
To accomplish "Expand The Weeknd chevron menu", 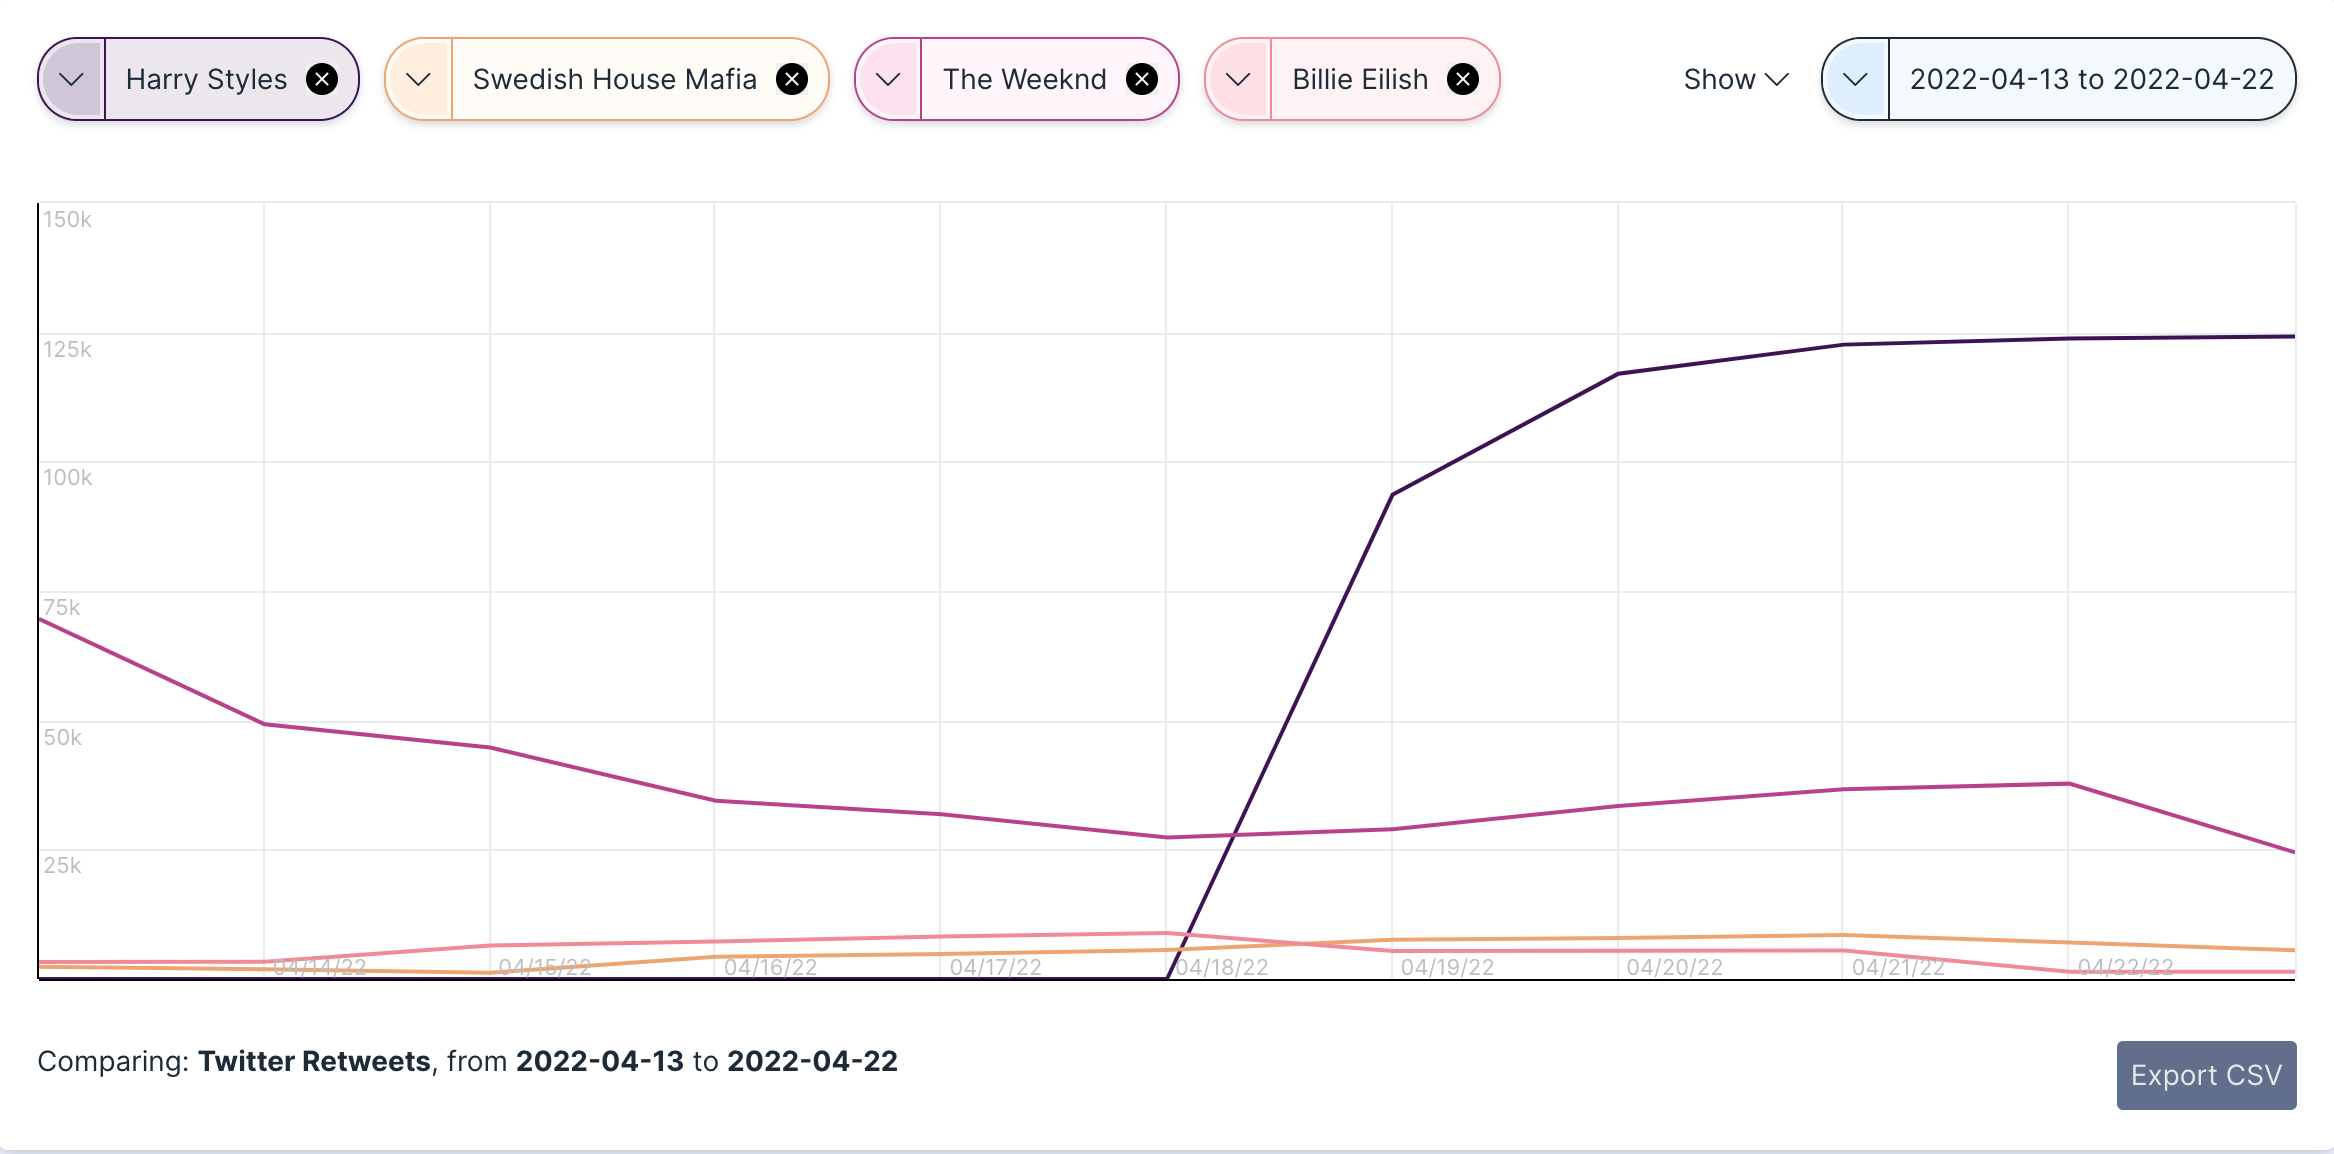I will [888, 79].
